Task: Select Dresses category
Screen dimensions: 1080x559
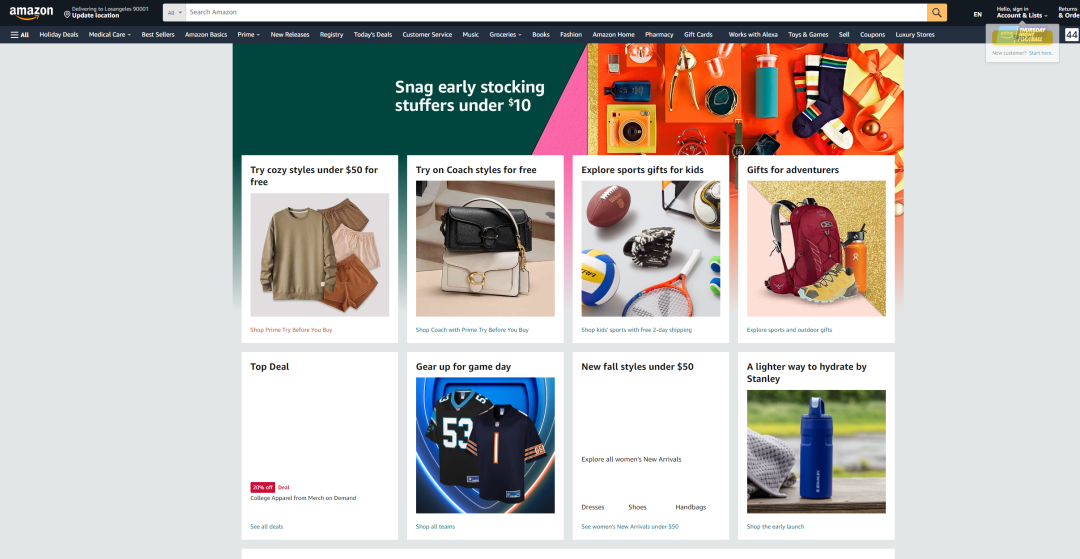Action: pos(593,507)
